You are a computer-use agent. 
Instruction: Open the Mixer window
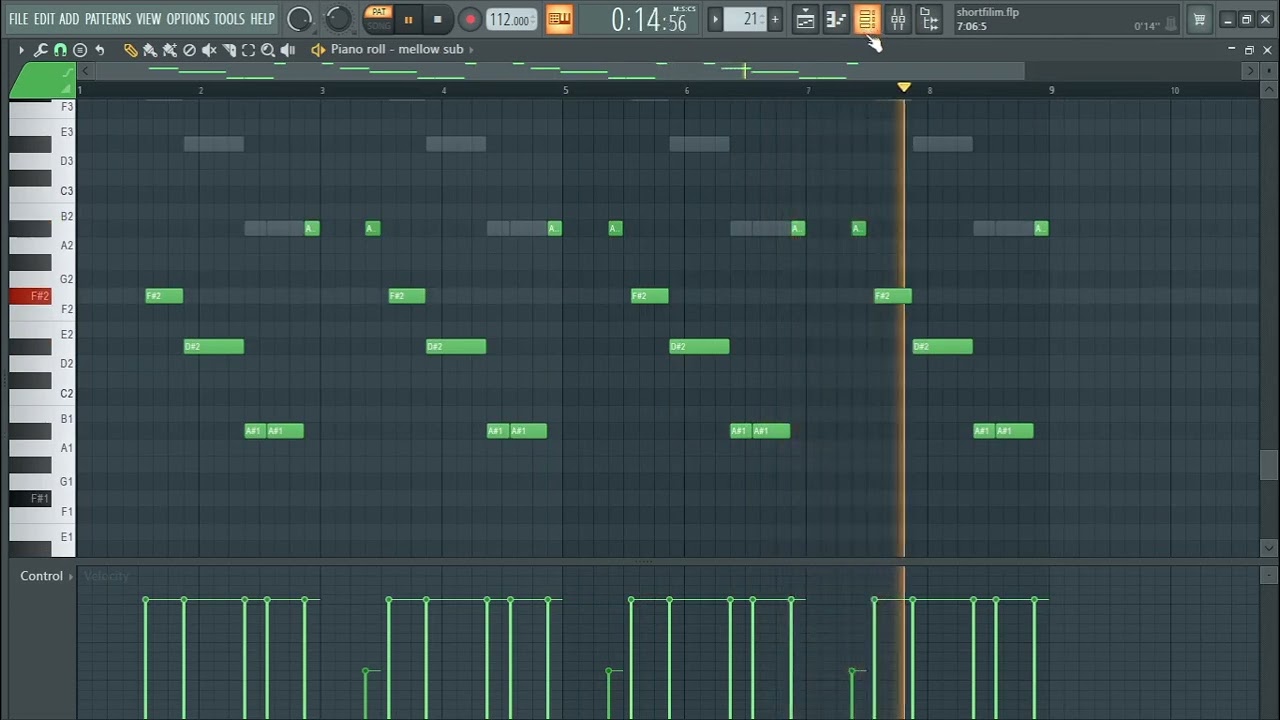[x=898, y=19]
